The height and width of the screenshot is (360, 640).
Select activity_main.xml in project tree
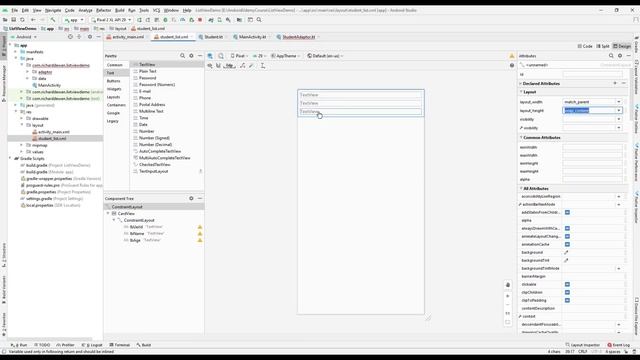(53, 132)
